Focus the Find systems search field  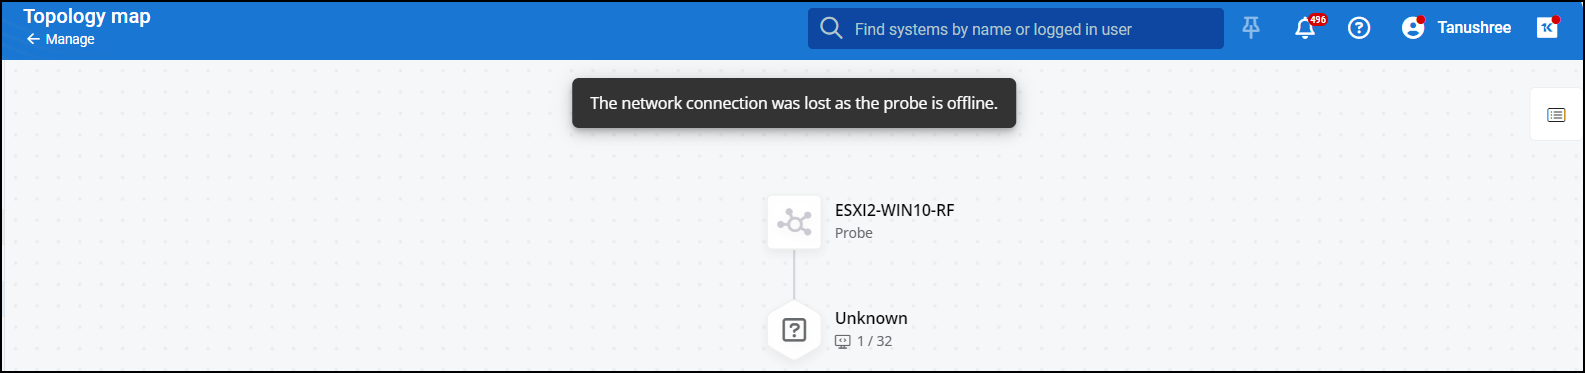[1015, 29]
